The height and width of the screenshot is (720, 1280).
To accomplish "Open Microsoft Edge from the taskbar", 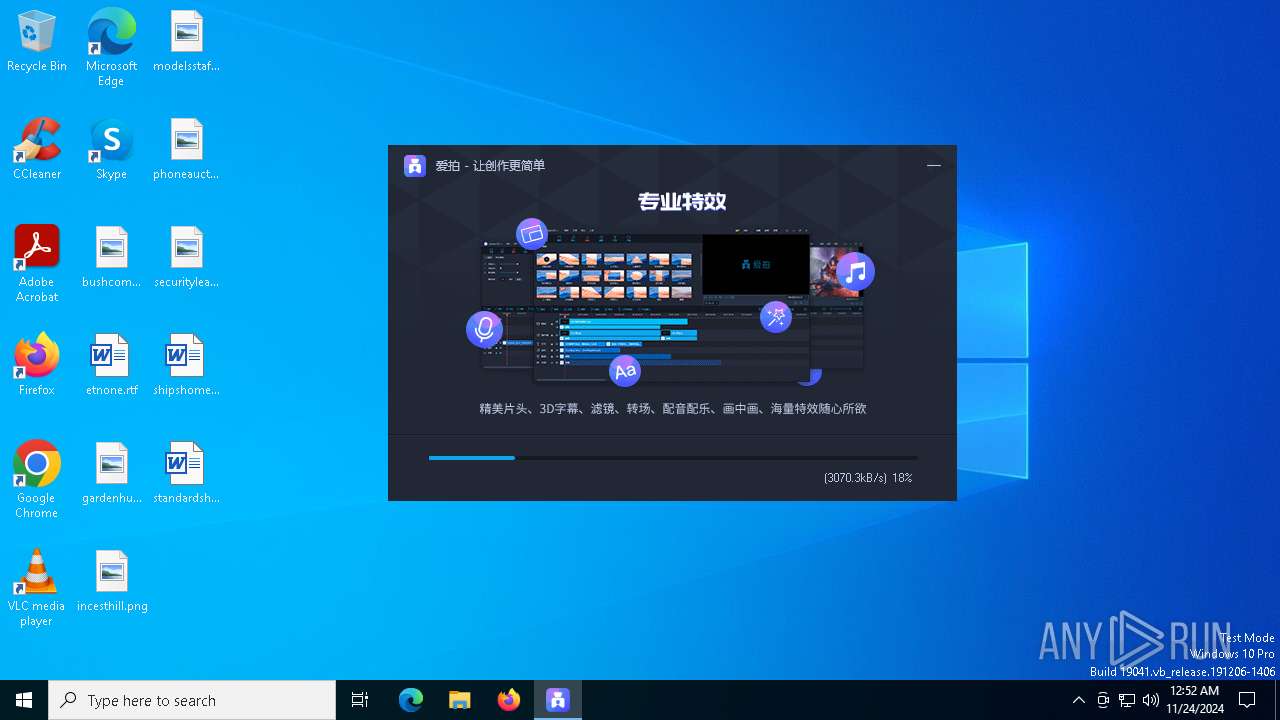I will (x=411, y=700).
